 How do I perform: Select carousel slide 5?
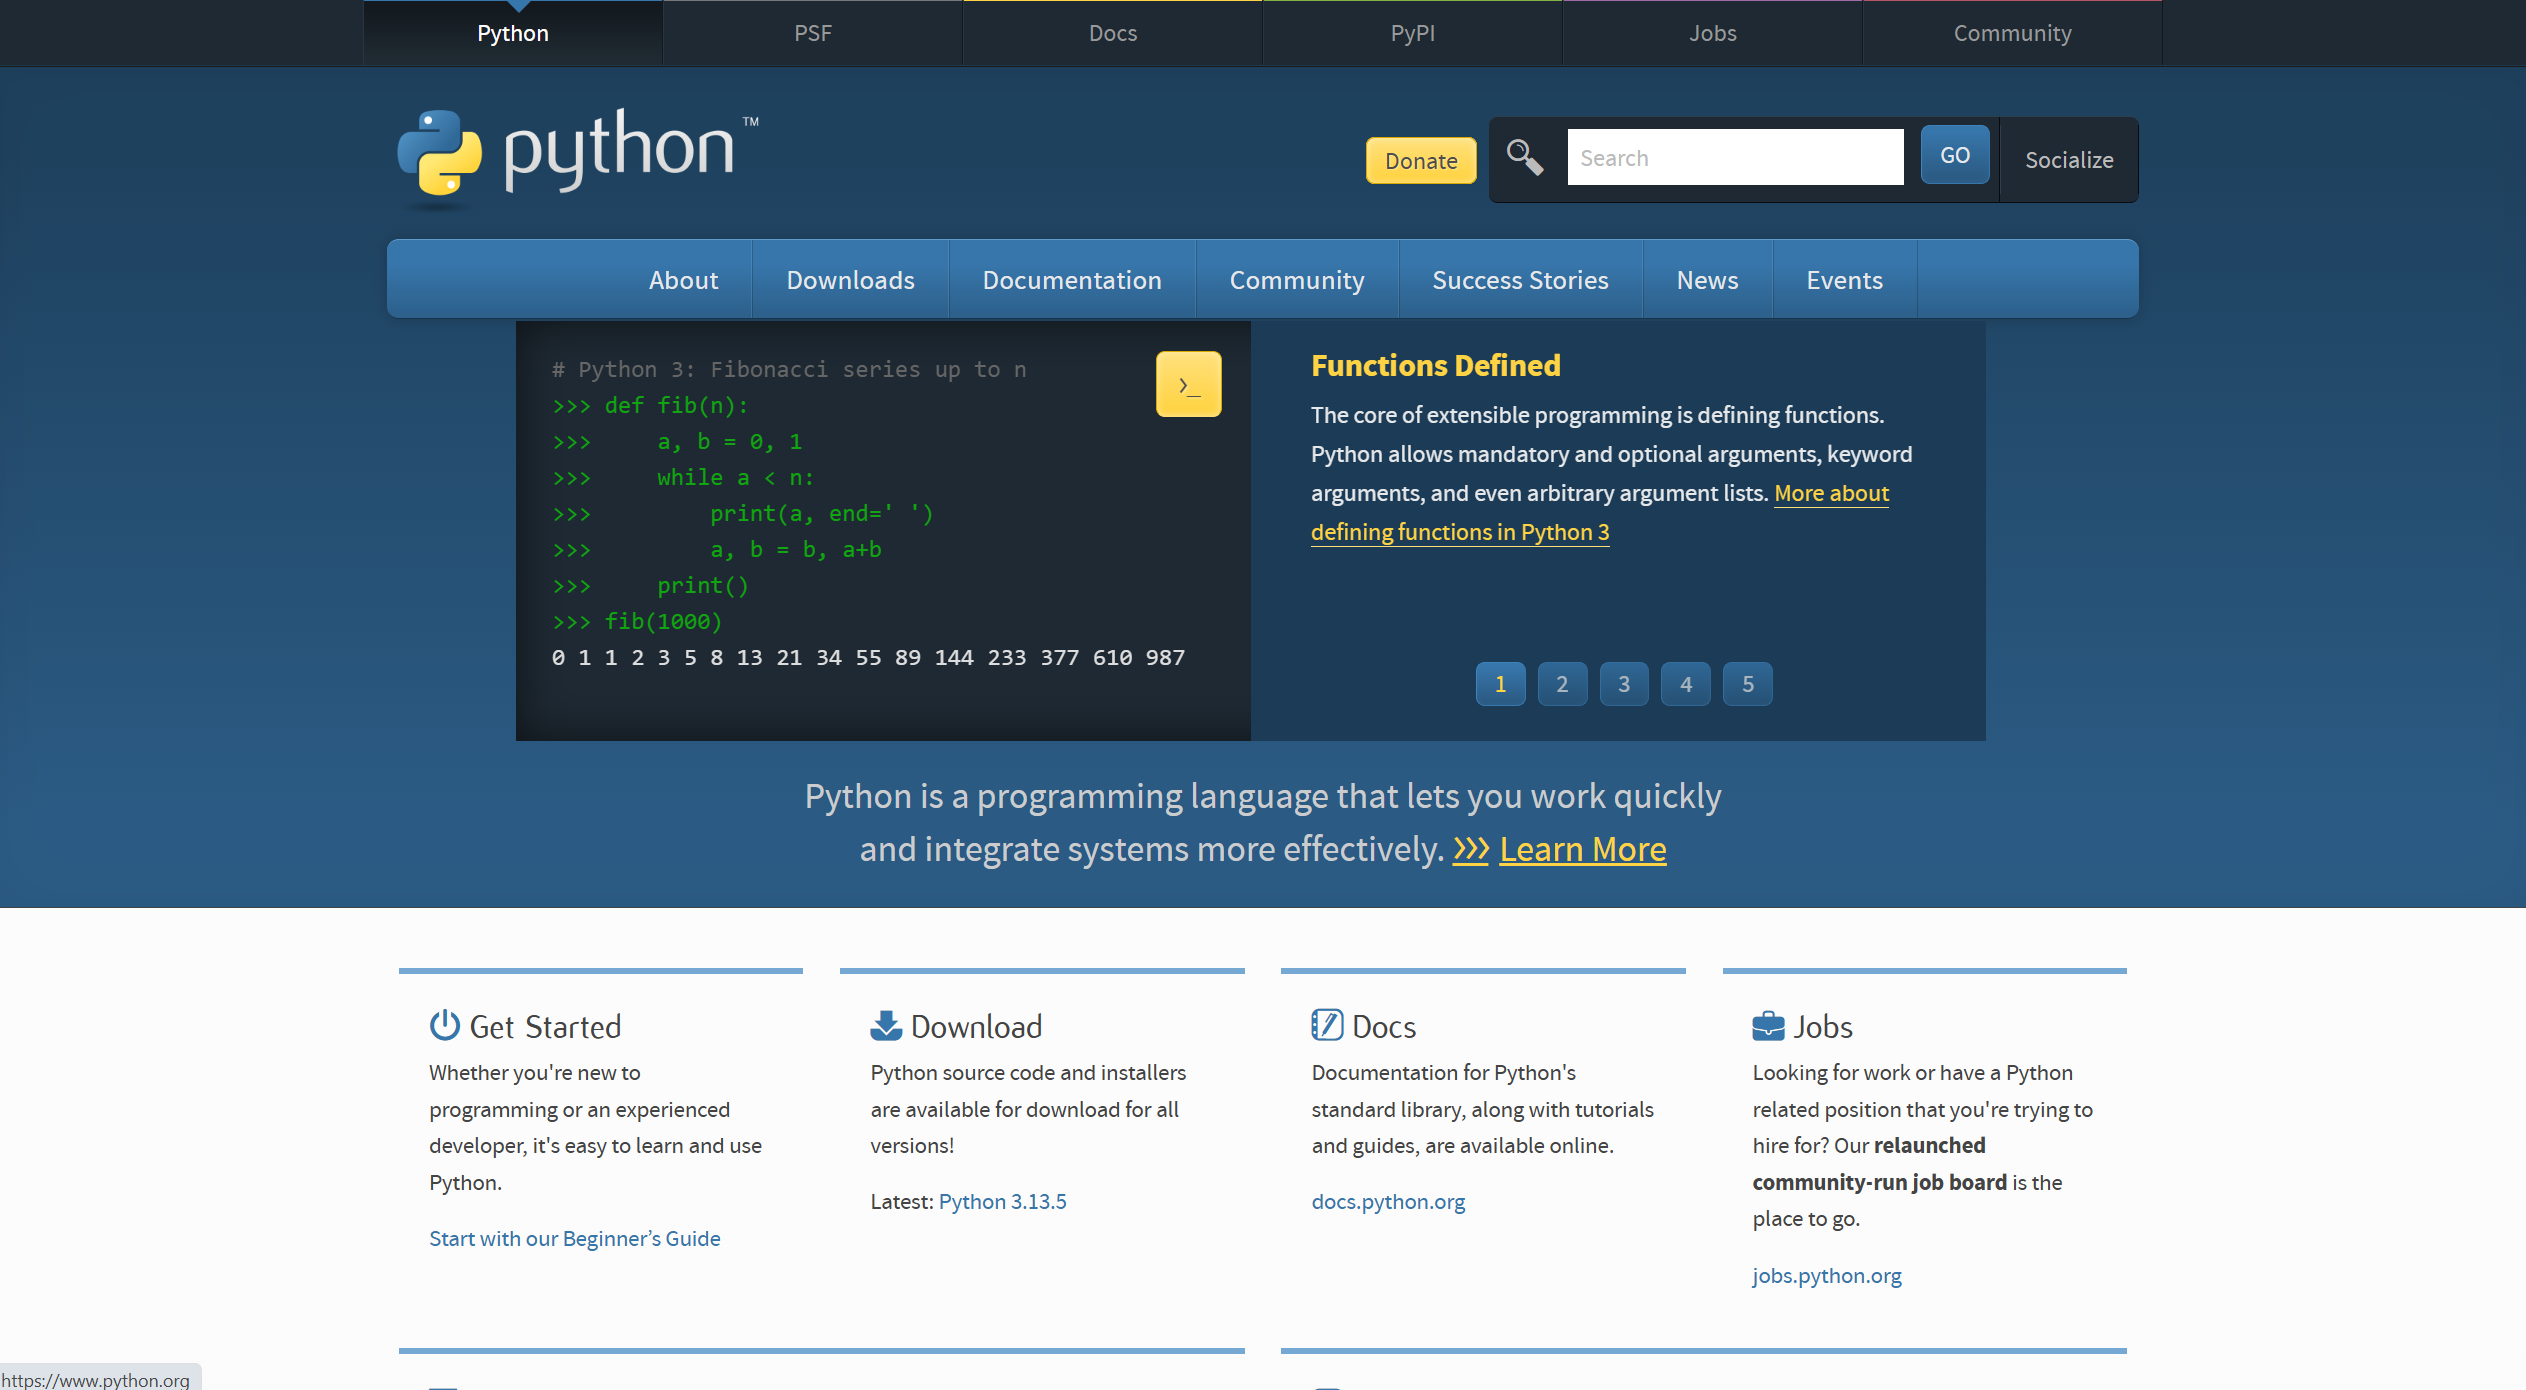point(1747,684)
